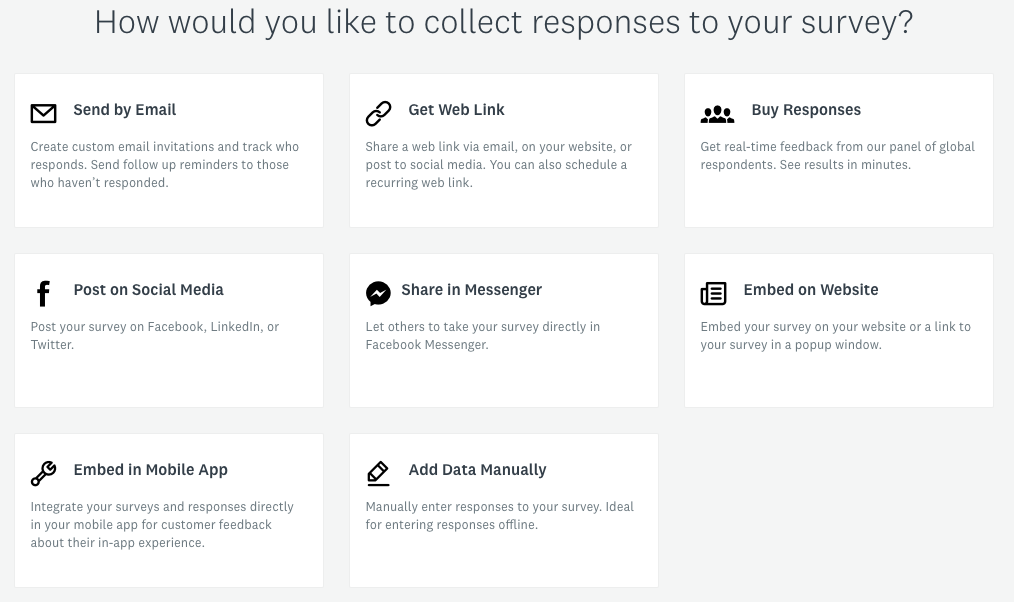Click the Facebook icon for Post on Social Media

(x=43, y=294)
